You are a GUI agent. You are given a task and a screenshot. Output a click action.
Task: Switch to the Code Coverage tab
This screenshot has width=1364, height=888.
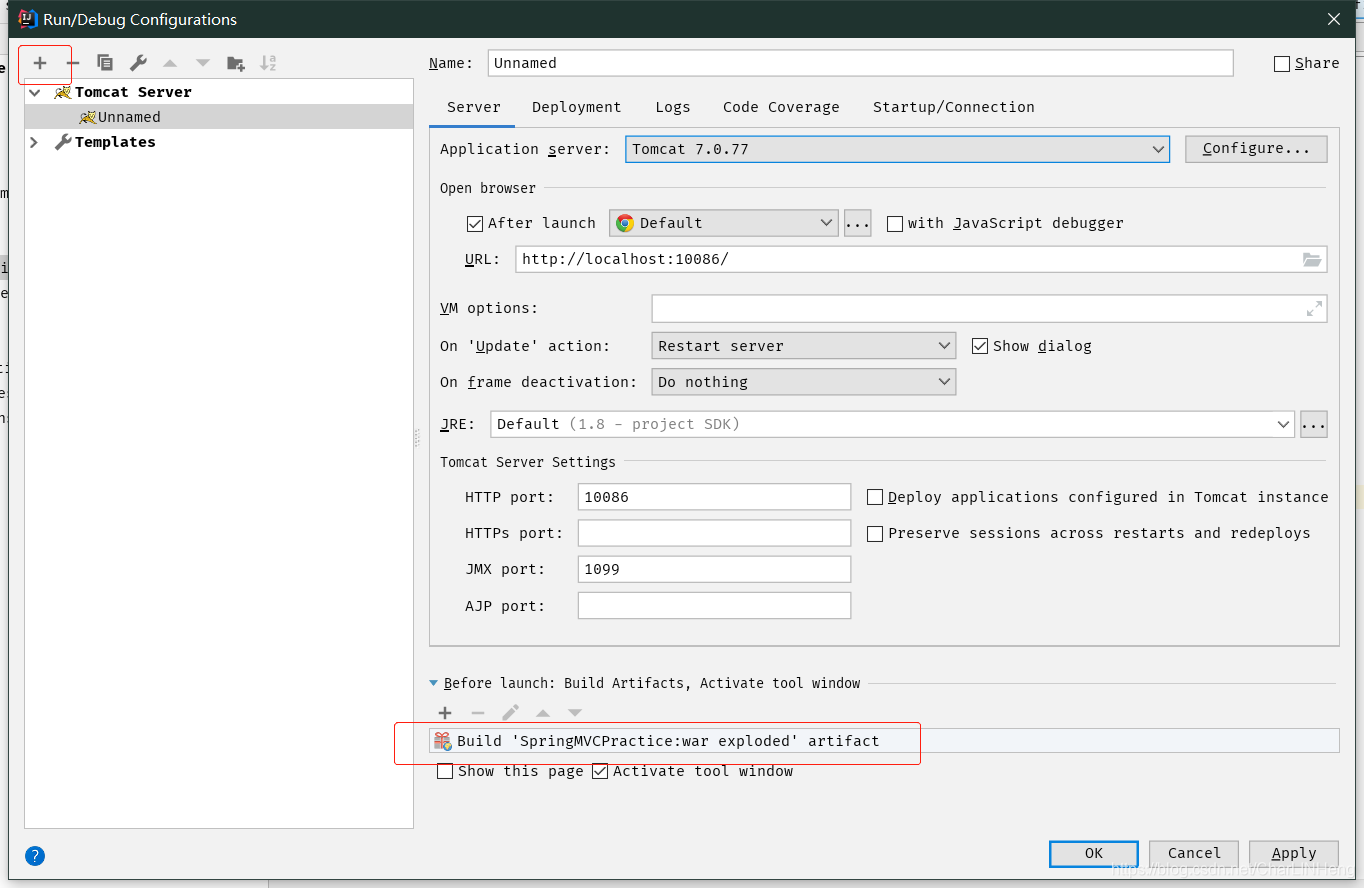click(781, 107)
